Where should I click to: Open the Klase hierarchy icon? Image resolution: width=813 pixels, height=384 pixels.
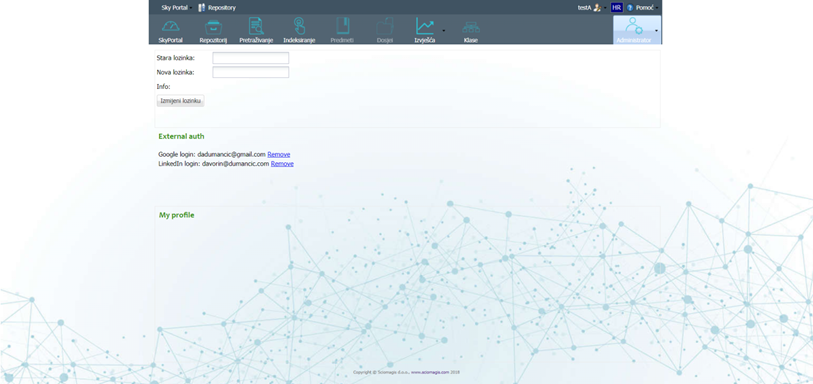tap(471, 27)
